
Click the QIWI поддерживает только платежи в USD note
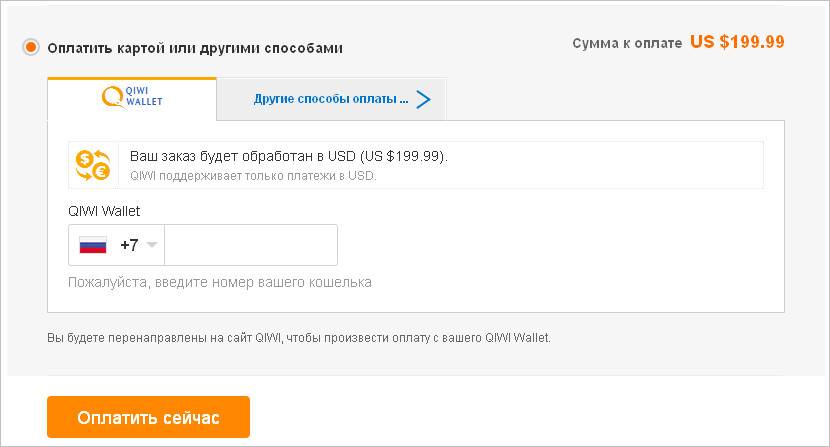253,175
